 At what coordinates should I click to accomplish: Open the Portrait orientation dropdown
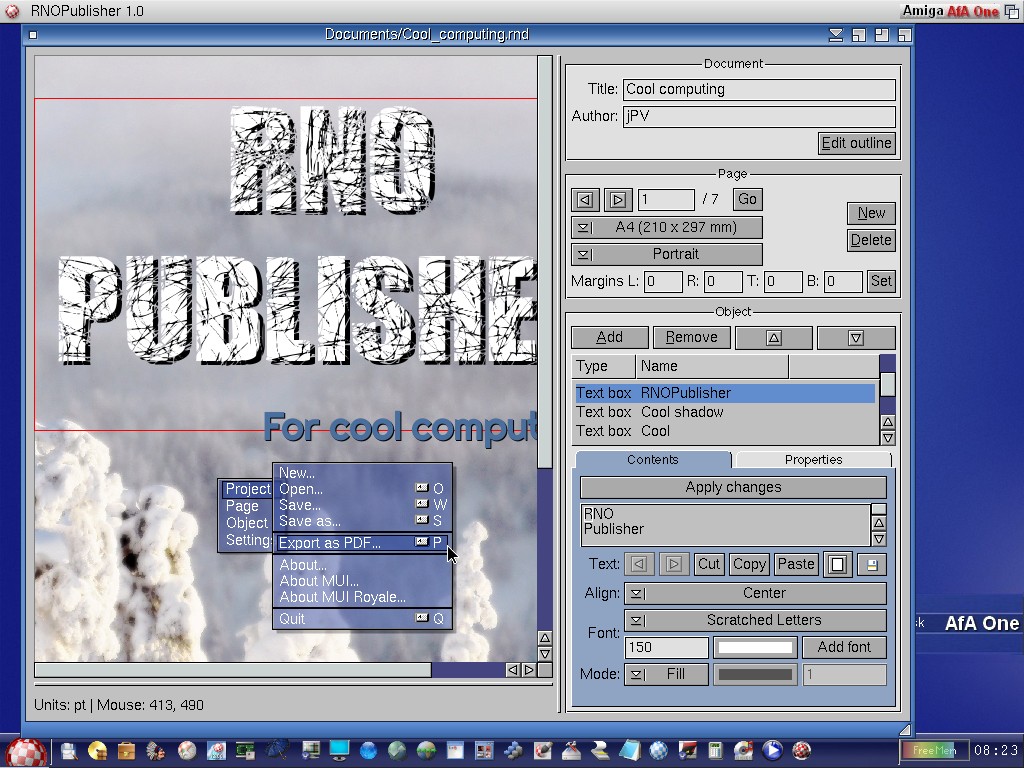pyautogui.click(x=666, y=254)
